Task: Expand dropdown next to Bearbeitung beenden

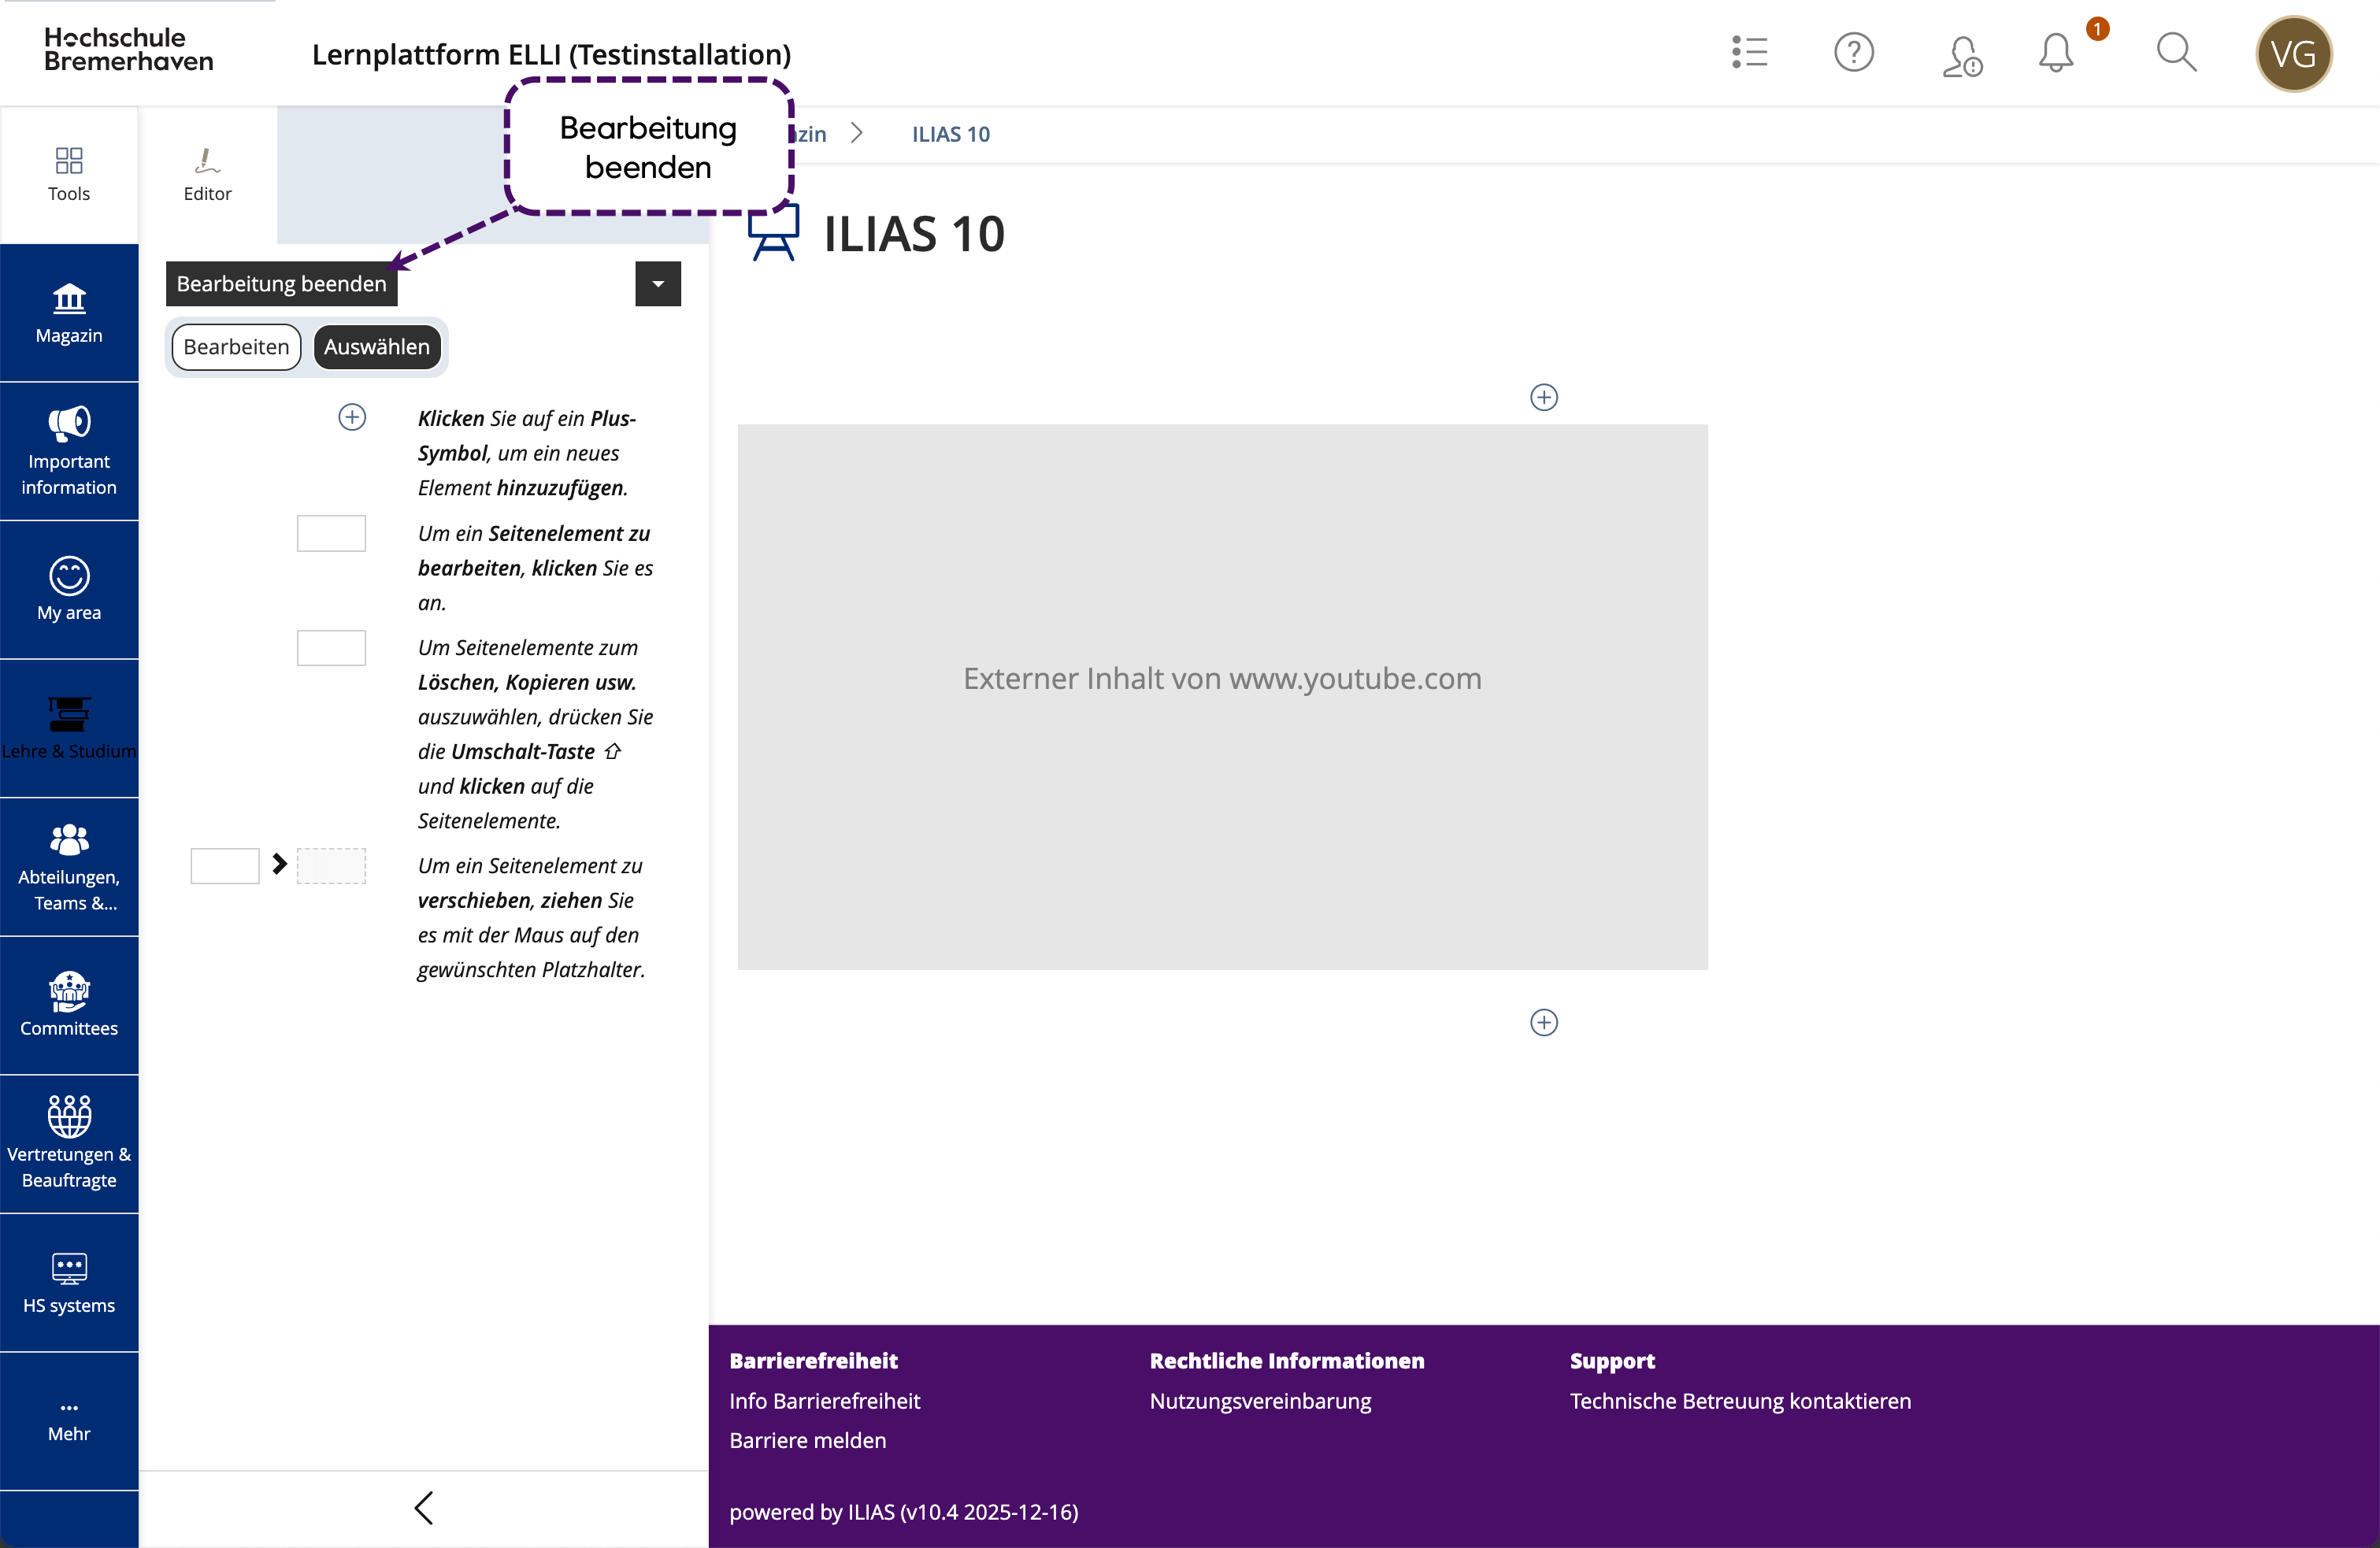Action: coord(658,284)
